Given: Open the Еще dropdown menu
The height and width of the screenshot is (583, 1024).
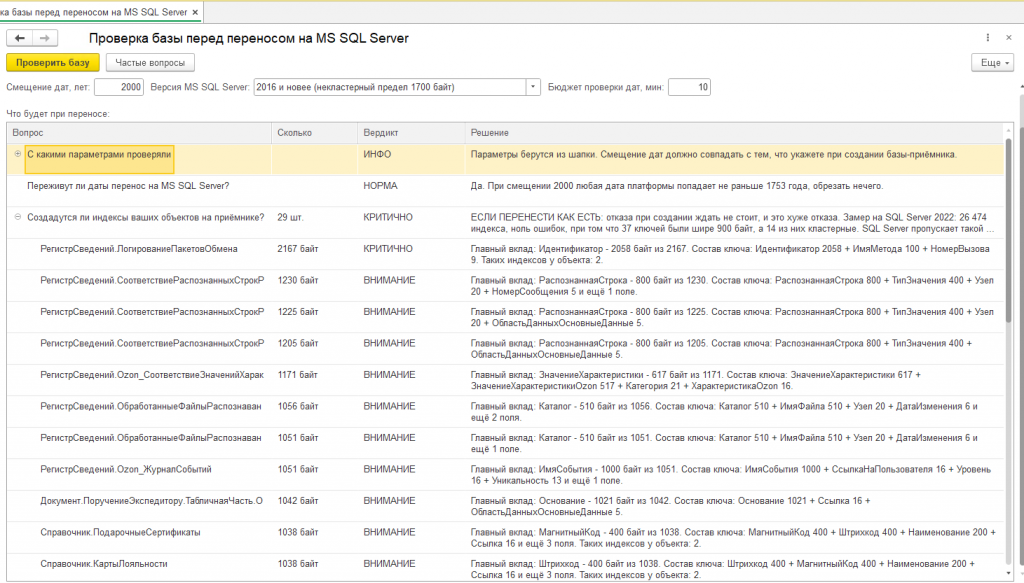Looking at the screenshot, I should [x=993, y=63].
